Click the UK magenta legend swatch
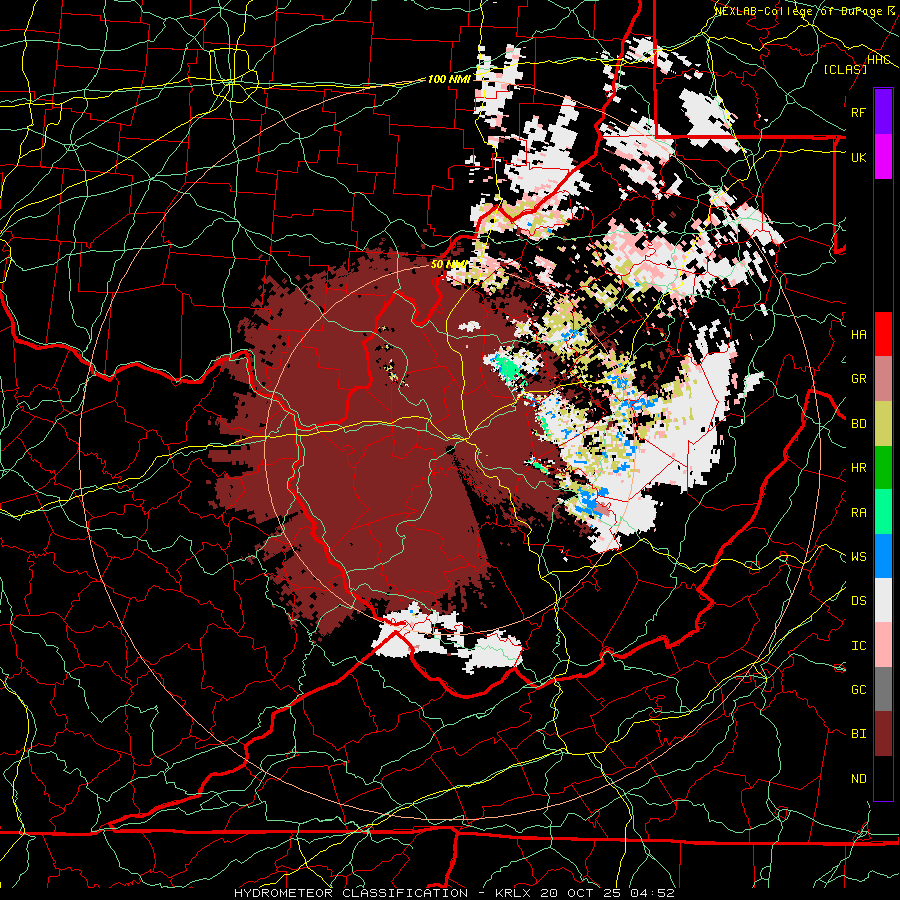 pyautogui.click(x=883, y=157)
